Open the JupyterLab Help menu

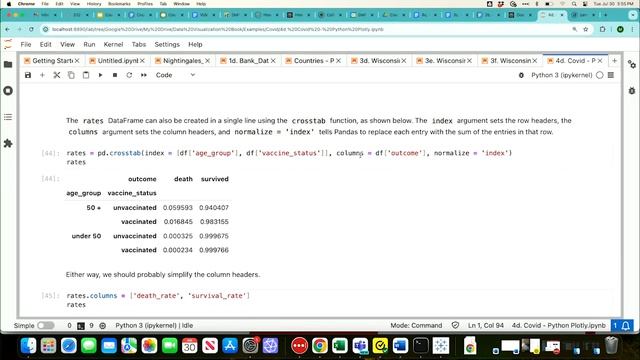tap(195, 44)
